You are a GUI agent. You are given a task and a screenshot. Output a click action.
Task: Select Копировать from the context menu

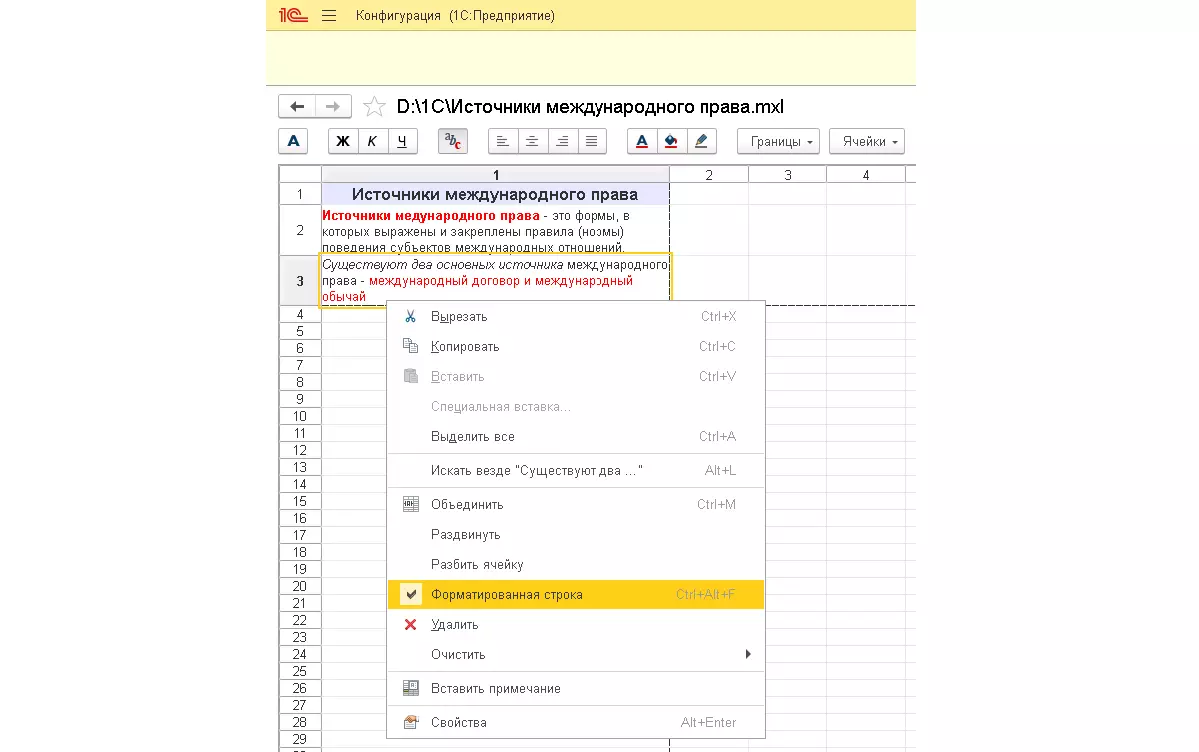click(576, 347)
